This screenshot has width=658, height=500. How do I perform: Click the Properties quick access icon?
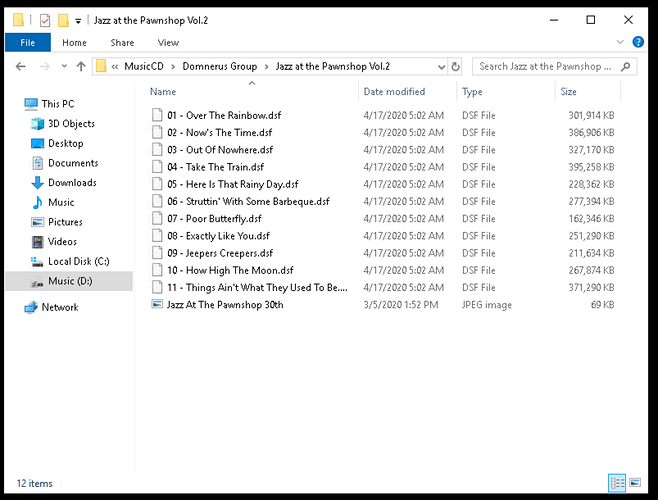(45, 20)
